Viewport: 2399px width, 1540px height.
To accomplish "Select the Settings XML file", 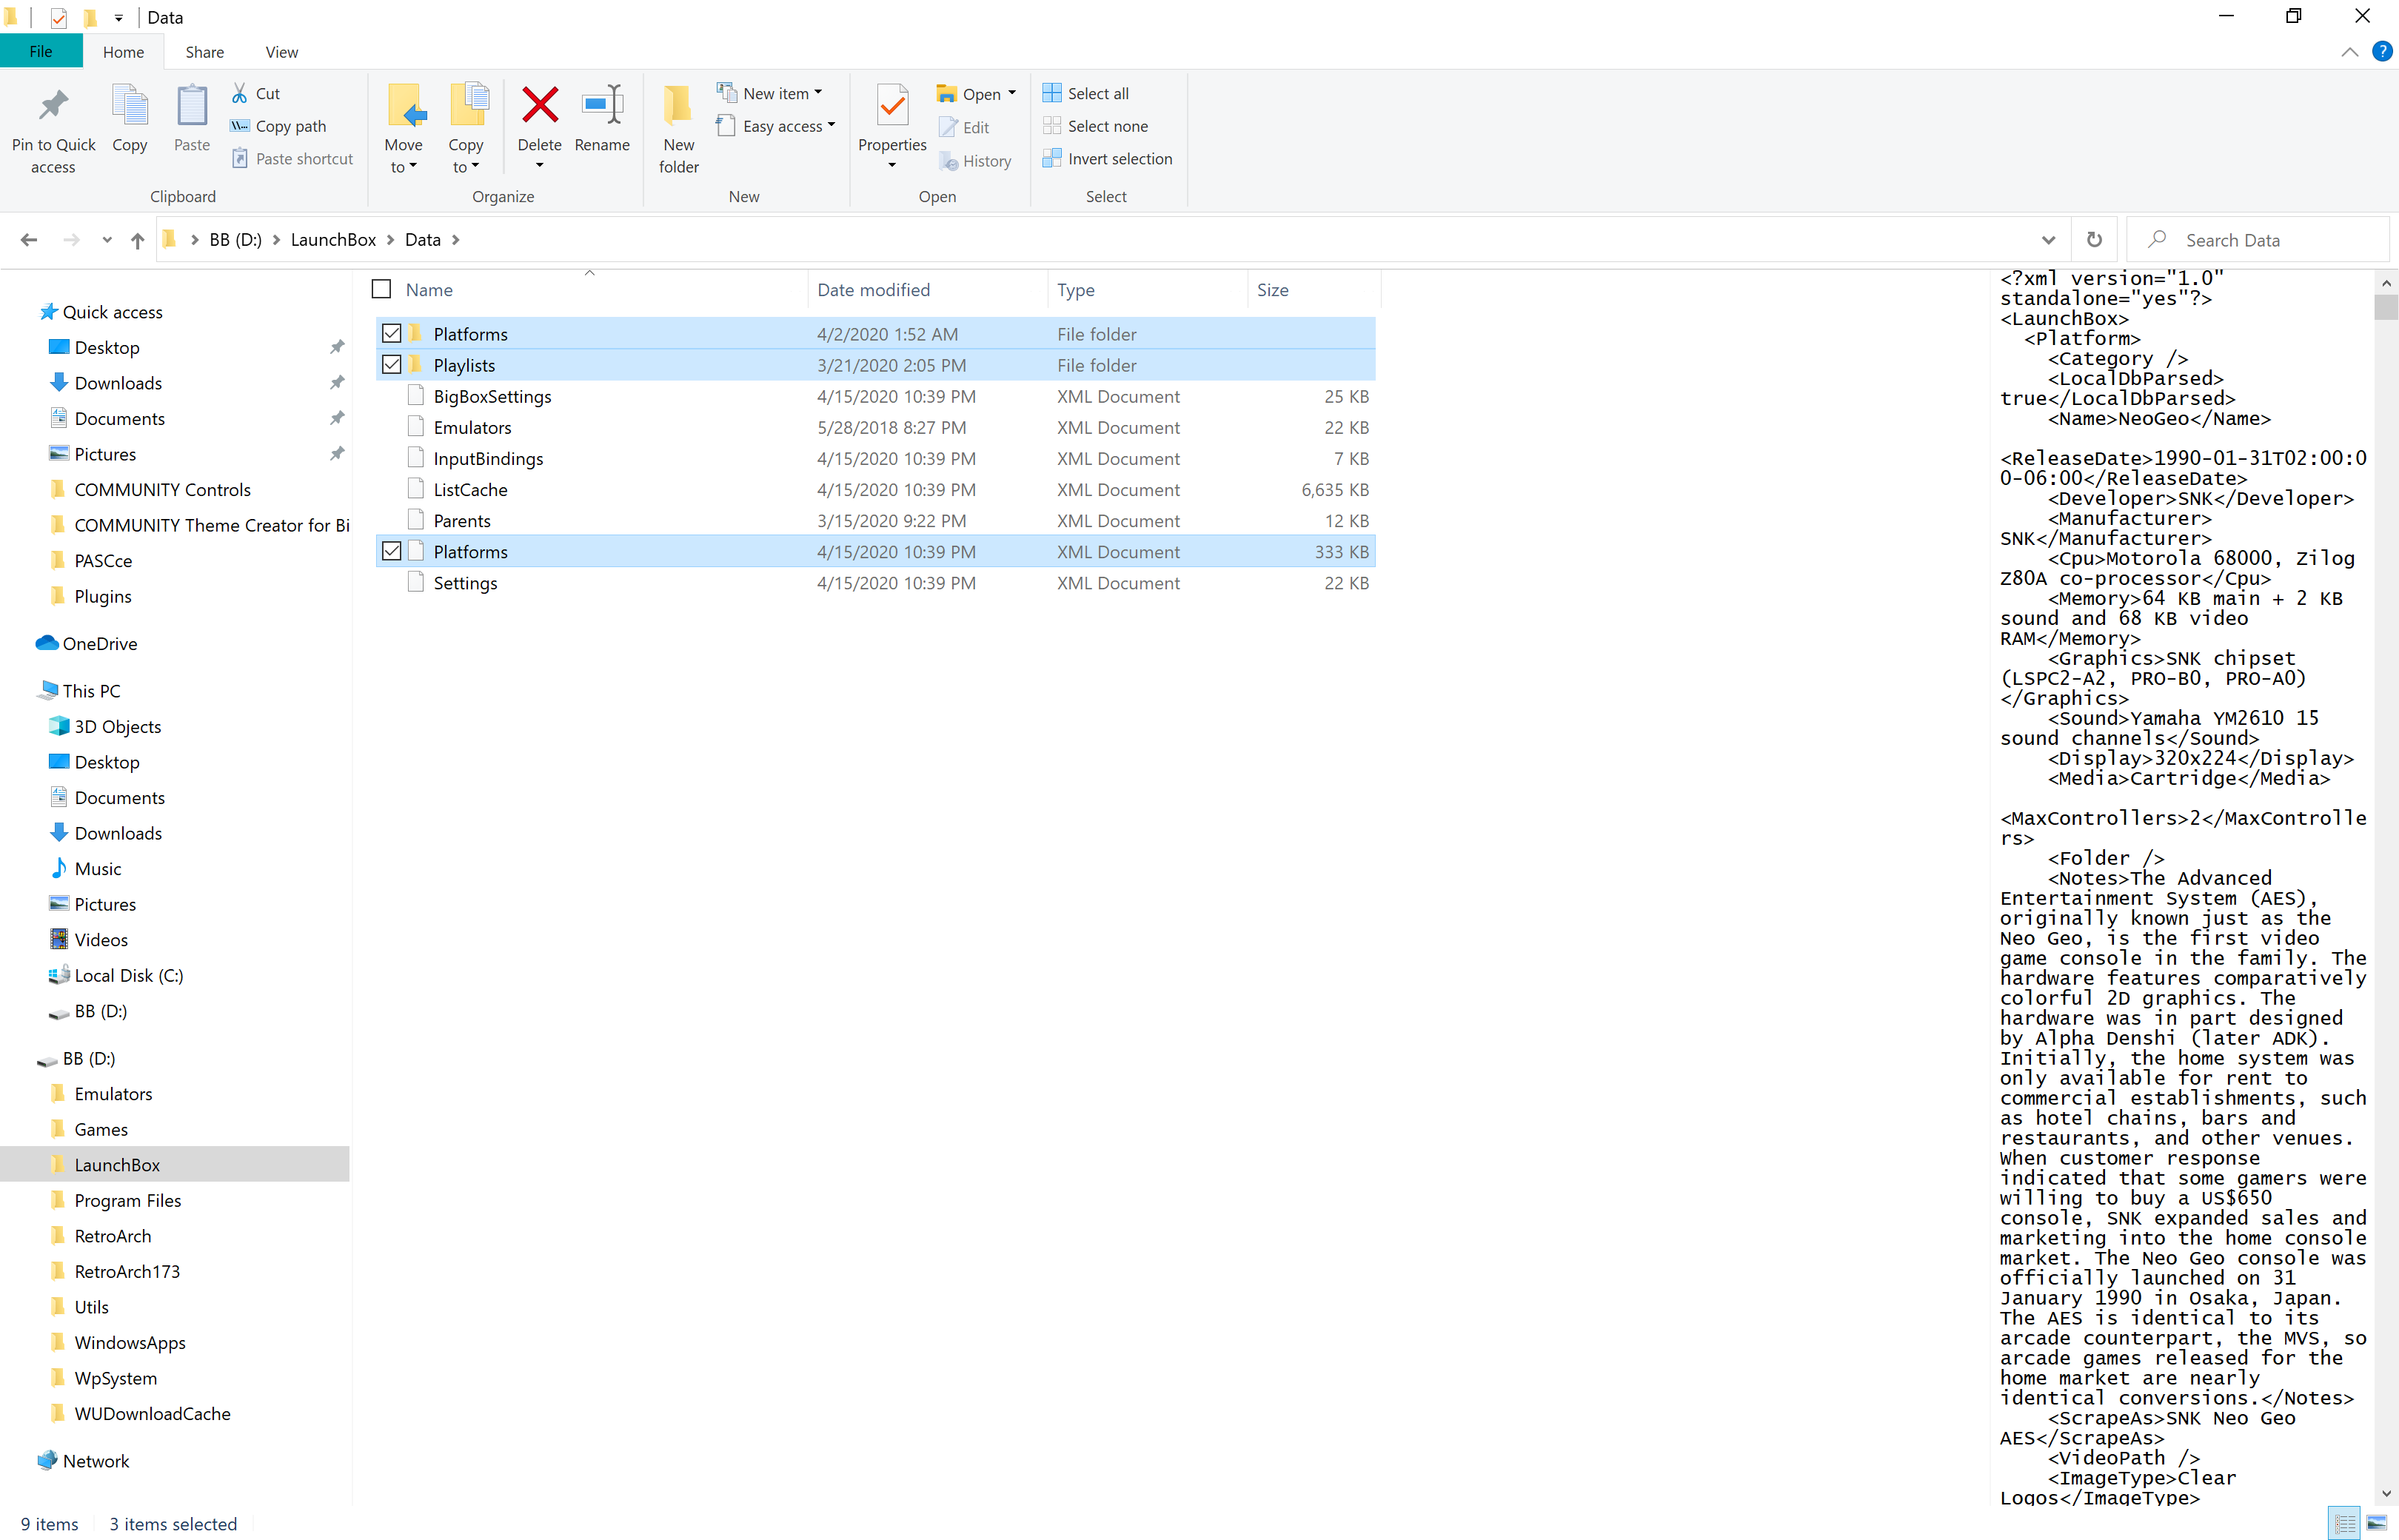I will tap(876, 583).
